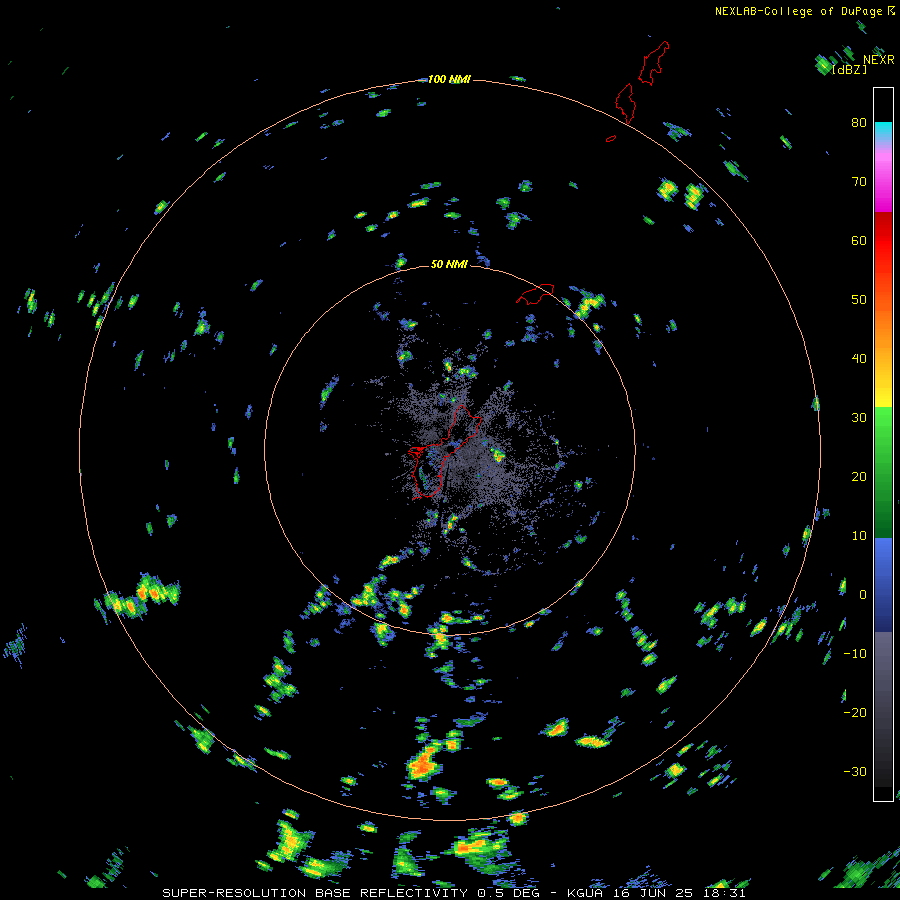
Task: Click the 50 NMI range ring label
Action: (449, 264)
